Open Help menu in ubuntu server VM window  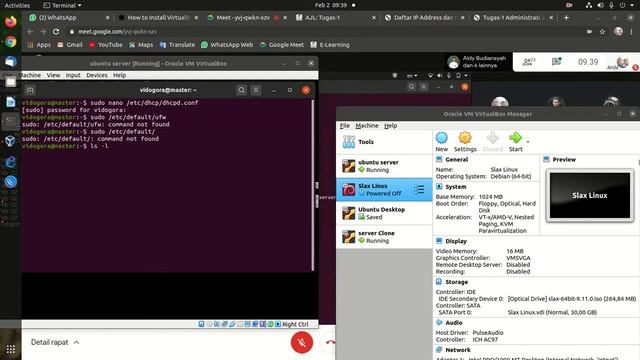click(119, 75)
